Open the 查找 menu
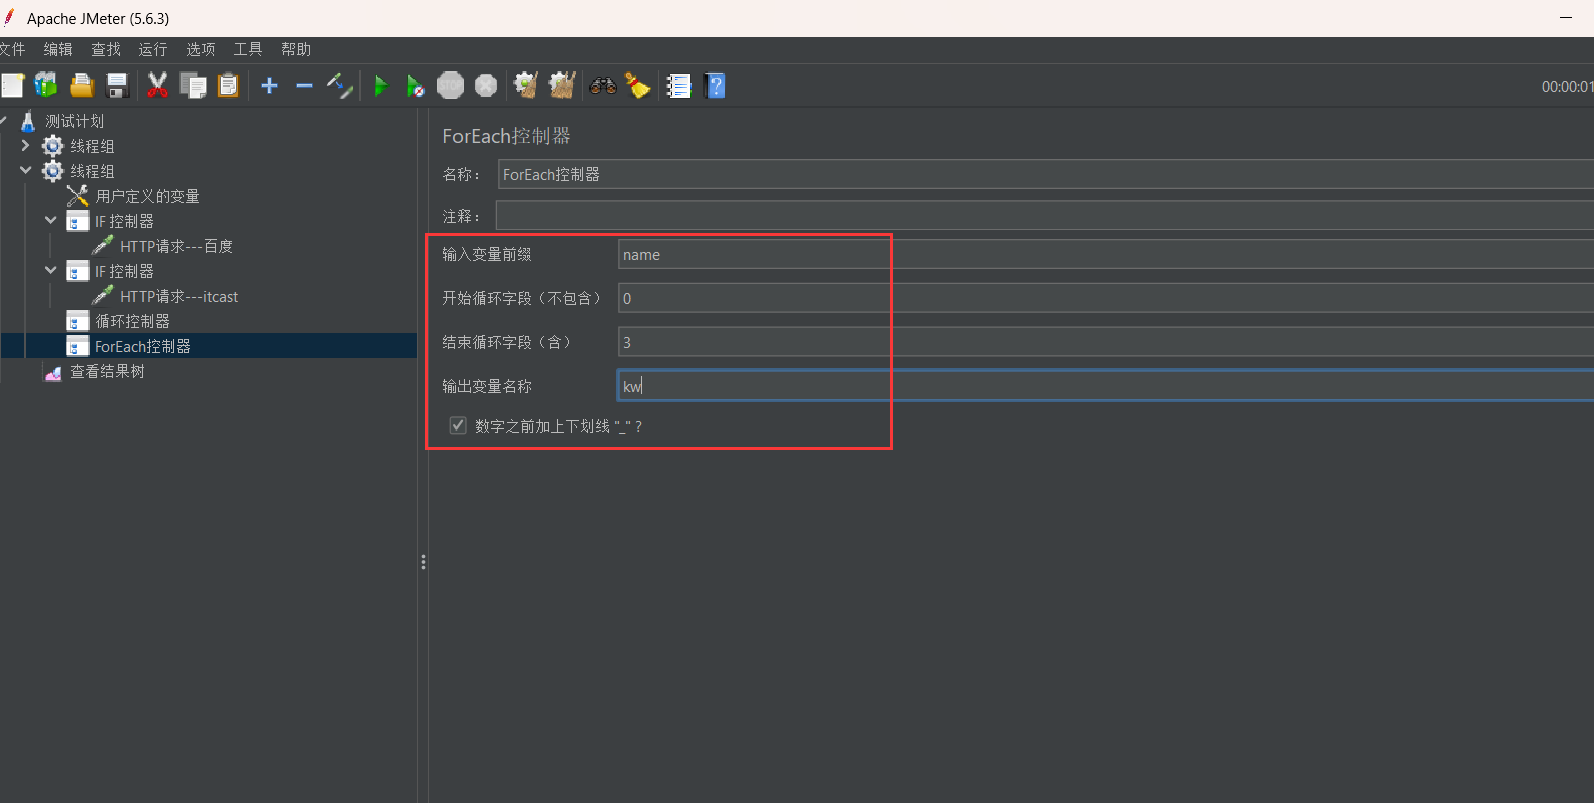1594x803 pixels. (106, 49)
